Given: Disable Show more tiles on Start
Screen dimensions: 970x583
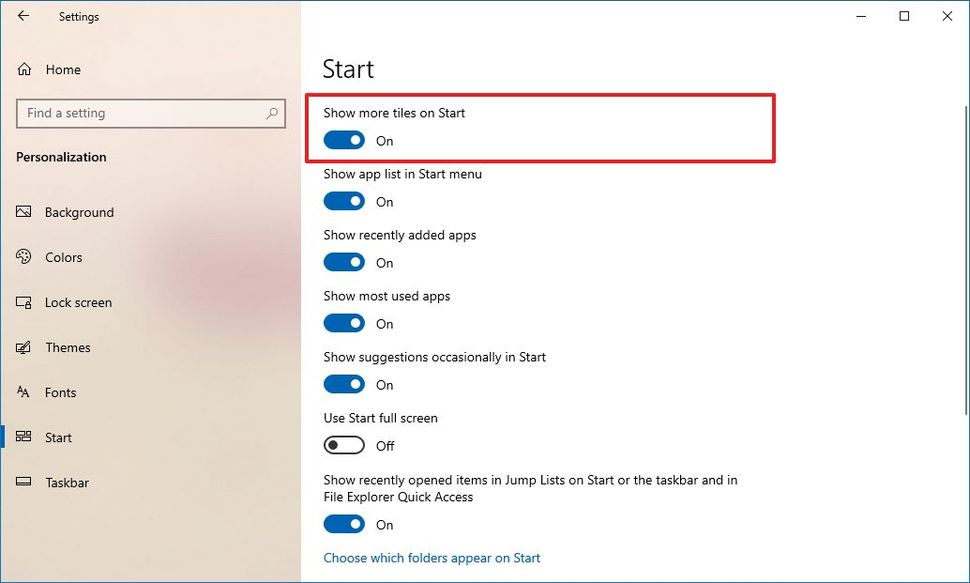Looking at the screenshot, I should (x=344, y=140).
